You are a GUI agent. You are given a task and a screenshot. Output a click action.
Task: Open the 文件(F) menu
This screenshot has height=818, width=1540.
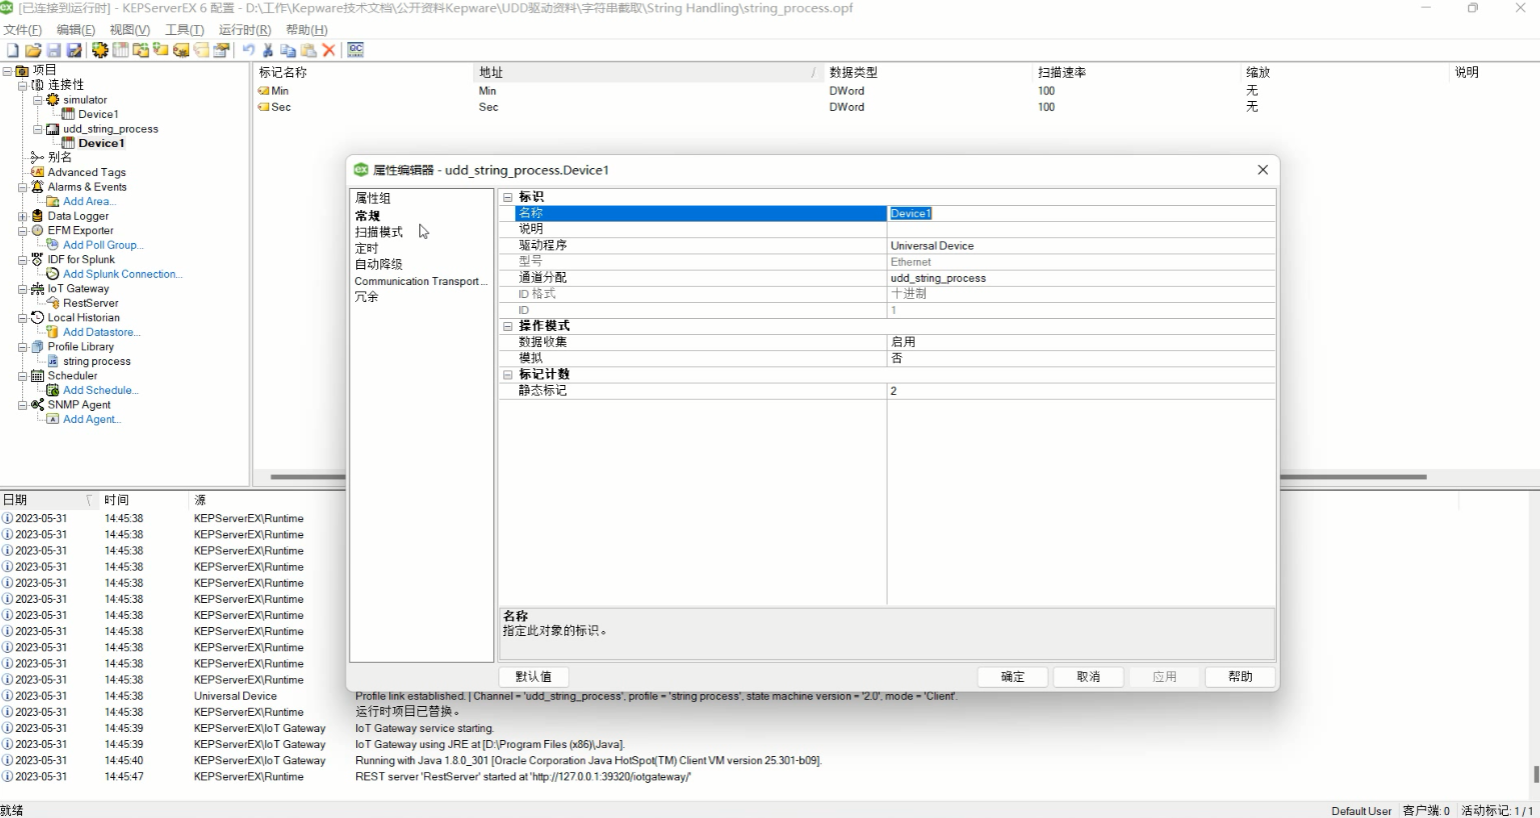click(22, 30)
